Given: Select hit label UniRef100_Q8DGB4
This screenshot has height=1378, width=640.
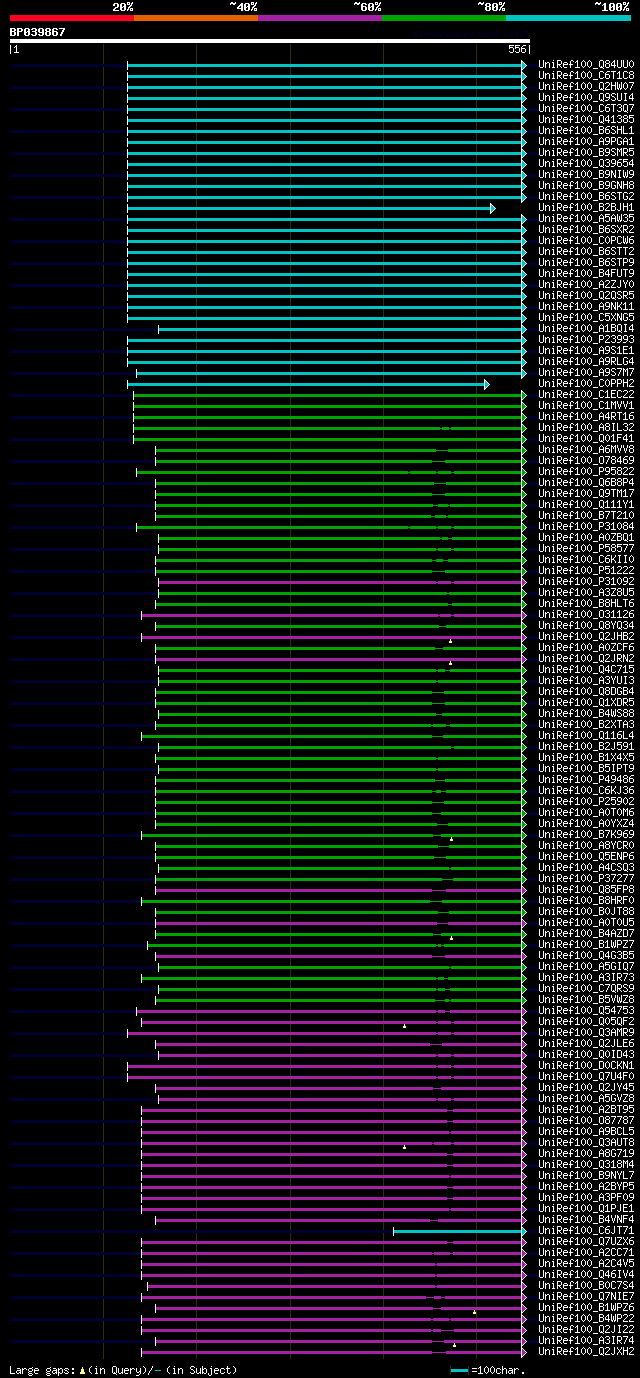Looking at the screenshot, I should coord(586,691).
